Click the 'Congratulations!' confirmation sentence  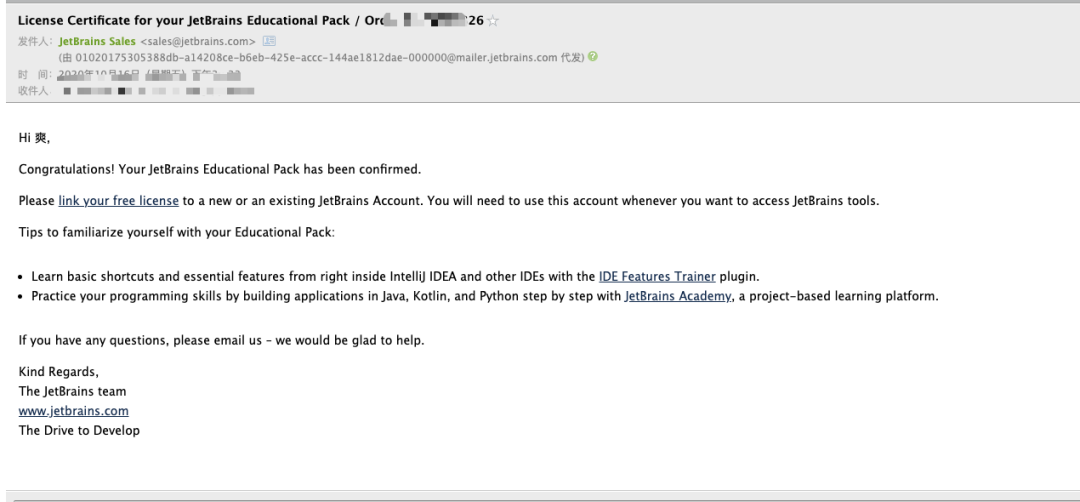(220, 169)
